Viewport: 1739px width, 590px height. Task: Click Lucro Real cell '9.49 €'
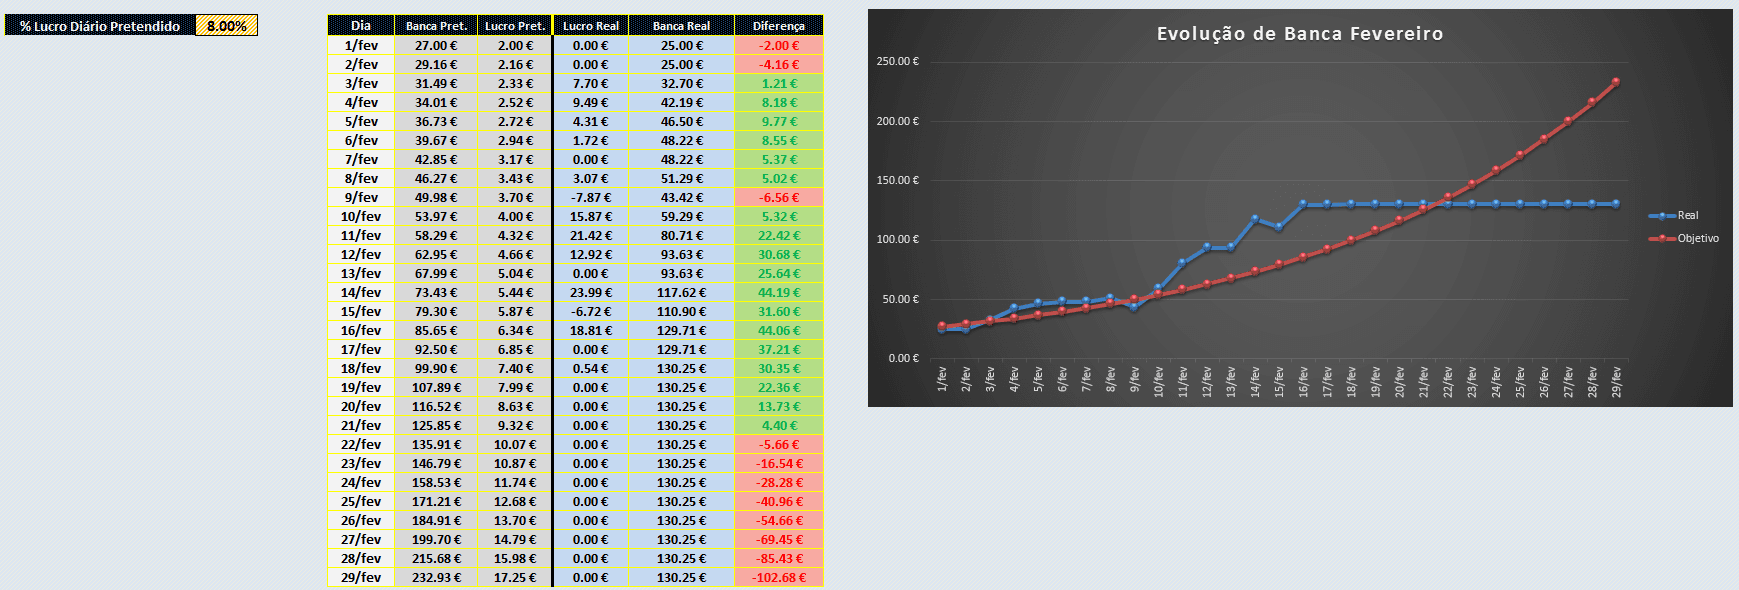tap(591, 102)
